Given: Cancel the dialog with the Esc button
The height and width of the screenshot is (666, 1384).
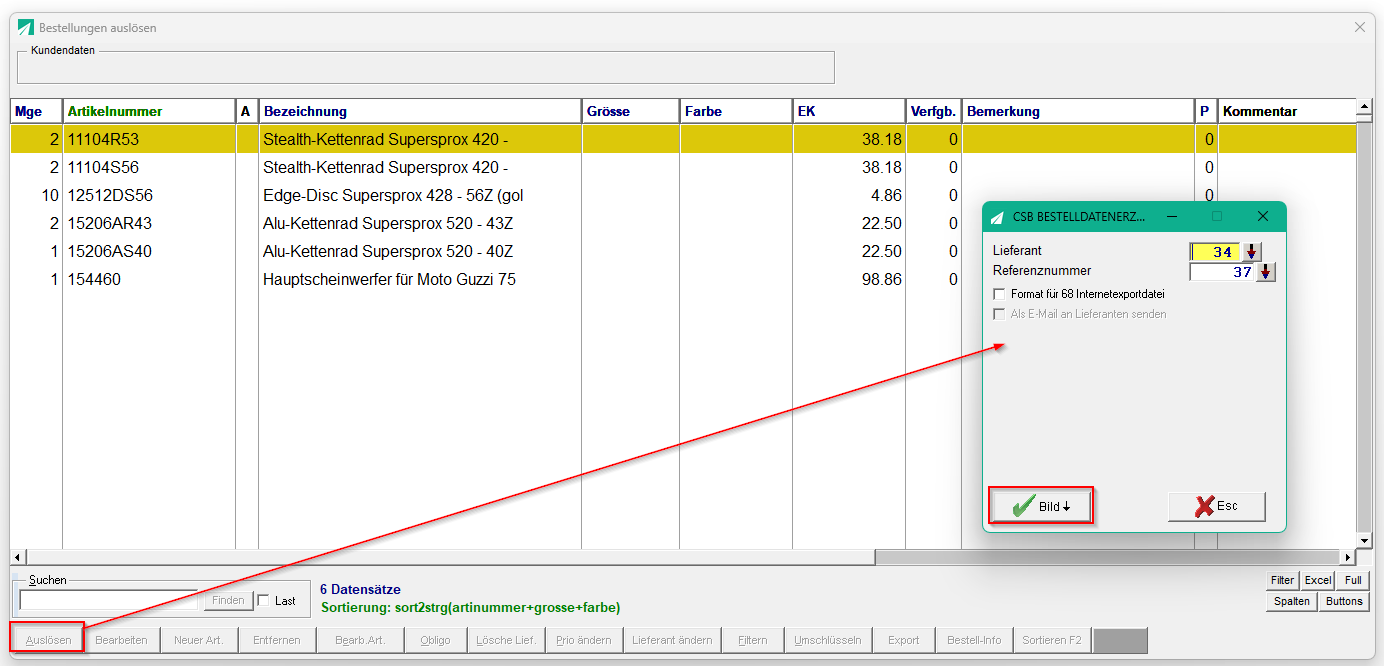Looking at the screenshot, I should coord(1216,506).
